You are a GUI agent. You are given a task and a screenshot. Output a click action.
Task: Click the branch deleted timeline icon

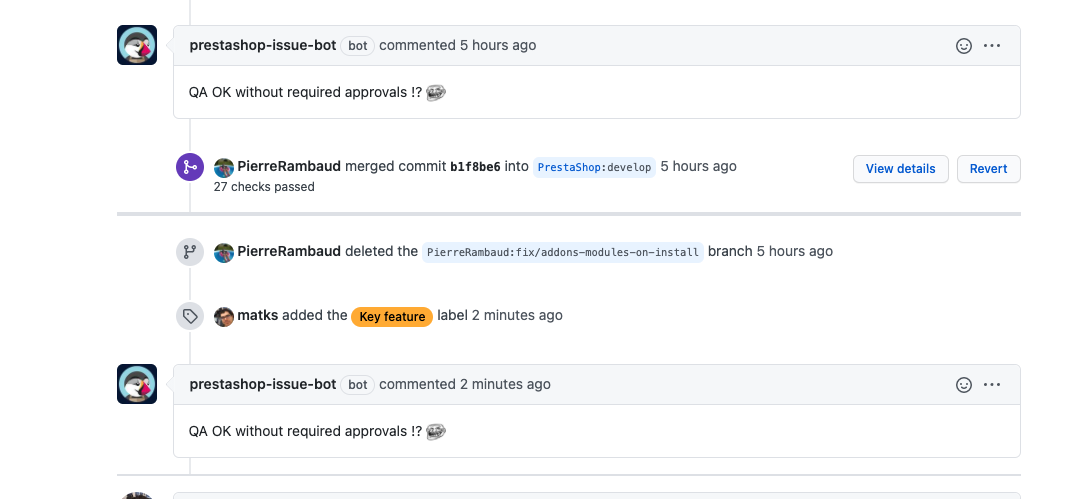[190, 252]
